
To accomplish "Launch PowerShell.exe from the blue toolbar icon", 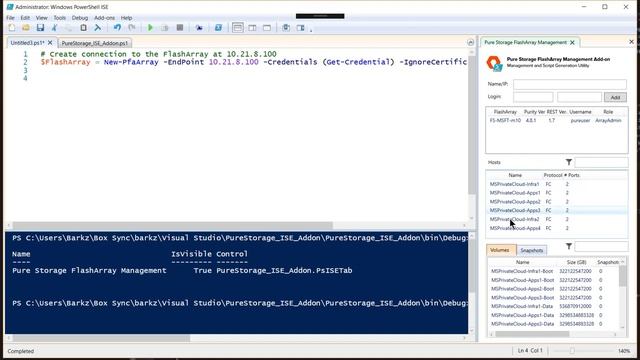I will coord(218,28).
